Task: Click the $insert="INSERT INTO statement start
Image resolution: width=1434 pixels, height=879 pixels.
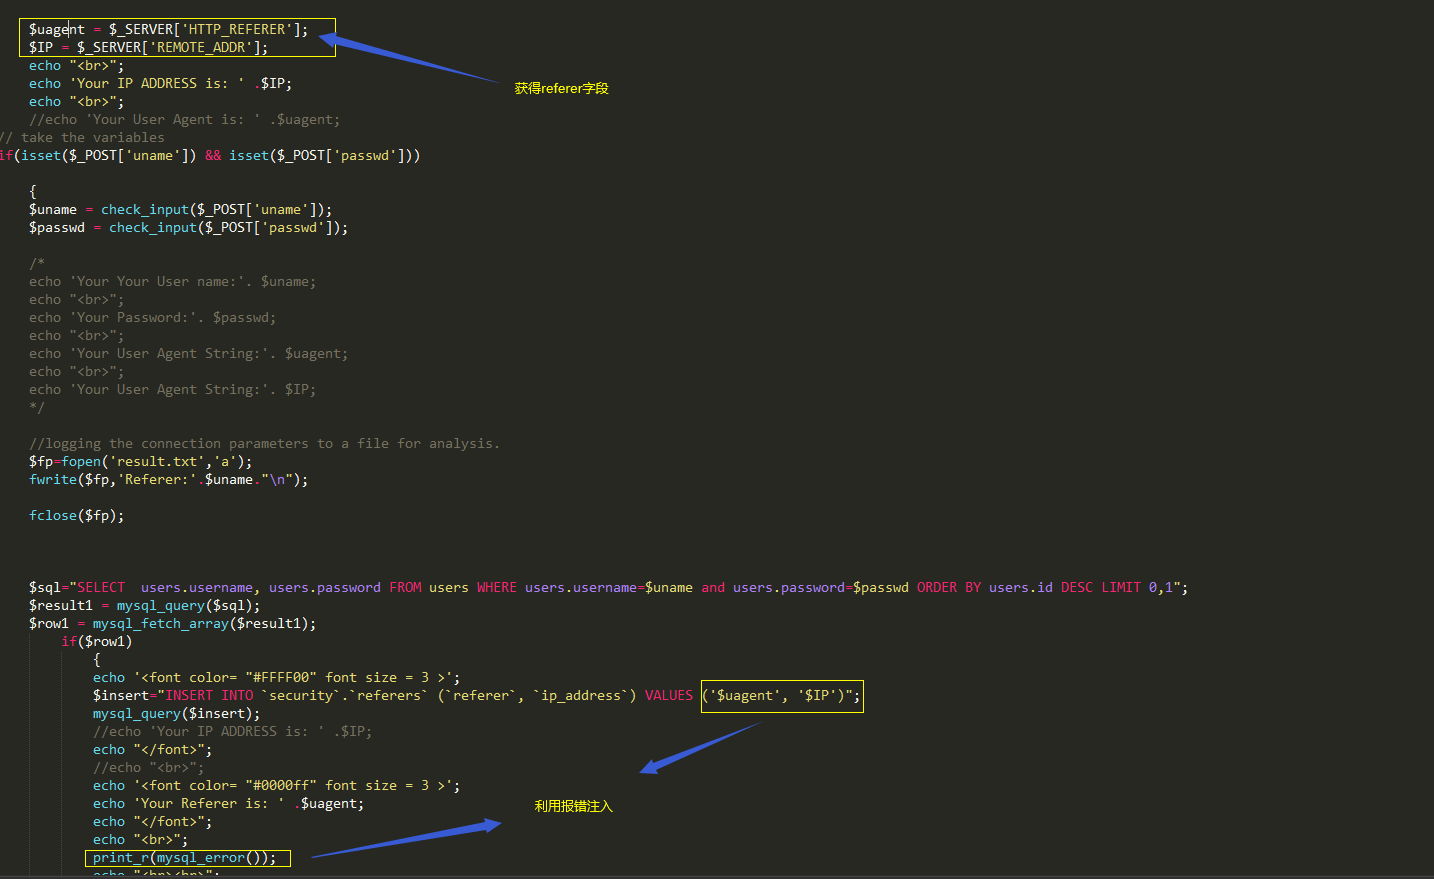Action: coord(173,695)
